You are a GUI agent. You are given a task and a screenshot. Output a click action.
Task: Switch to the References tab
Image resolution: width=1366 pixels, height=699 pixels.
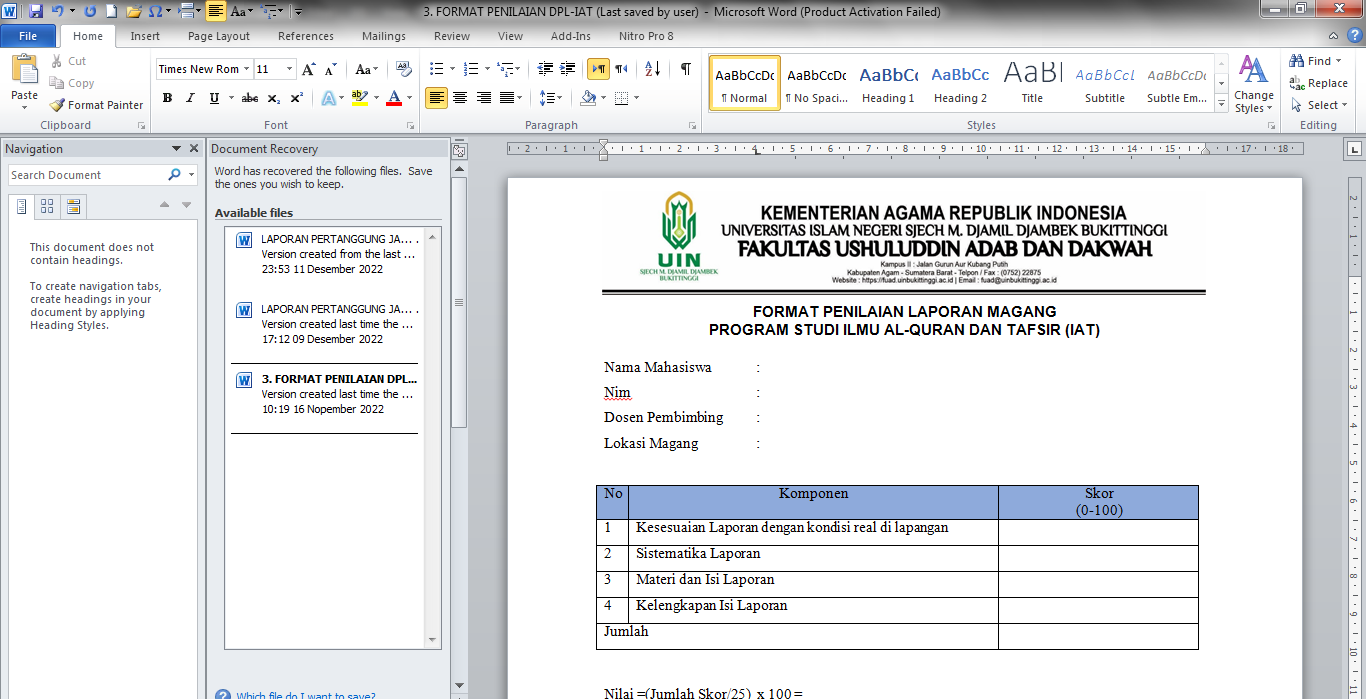point(306,36)
